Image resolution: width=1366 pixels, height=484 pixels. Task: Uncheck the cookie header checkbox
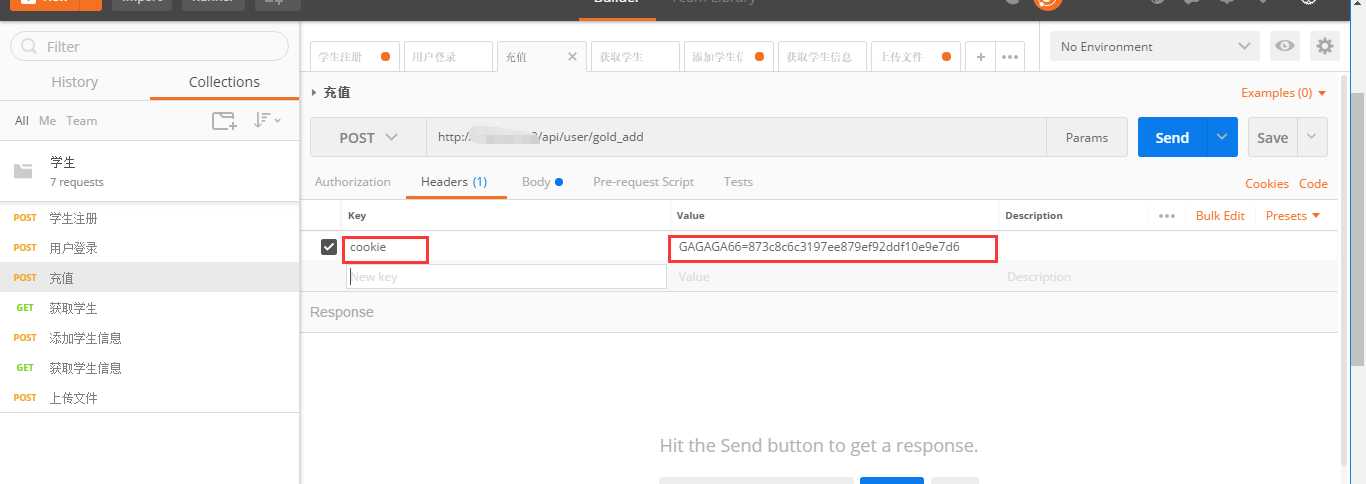coord(328,246)
